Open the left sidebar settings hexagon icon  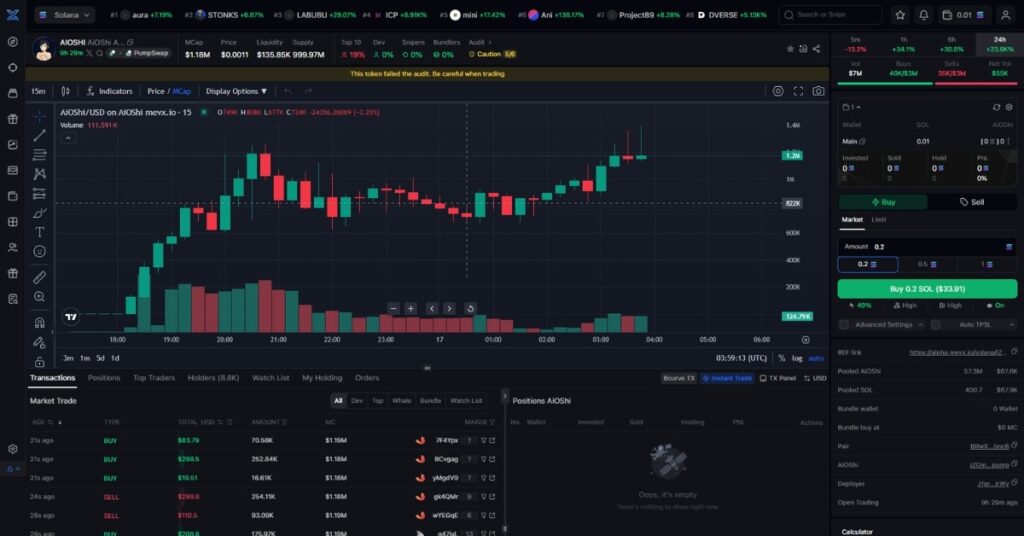12,449
